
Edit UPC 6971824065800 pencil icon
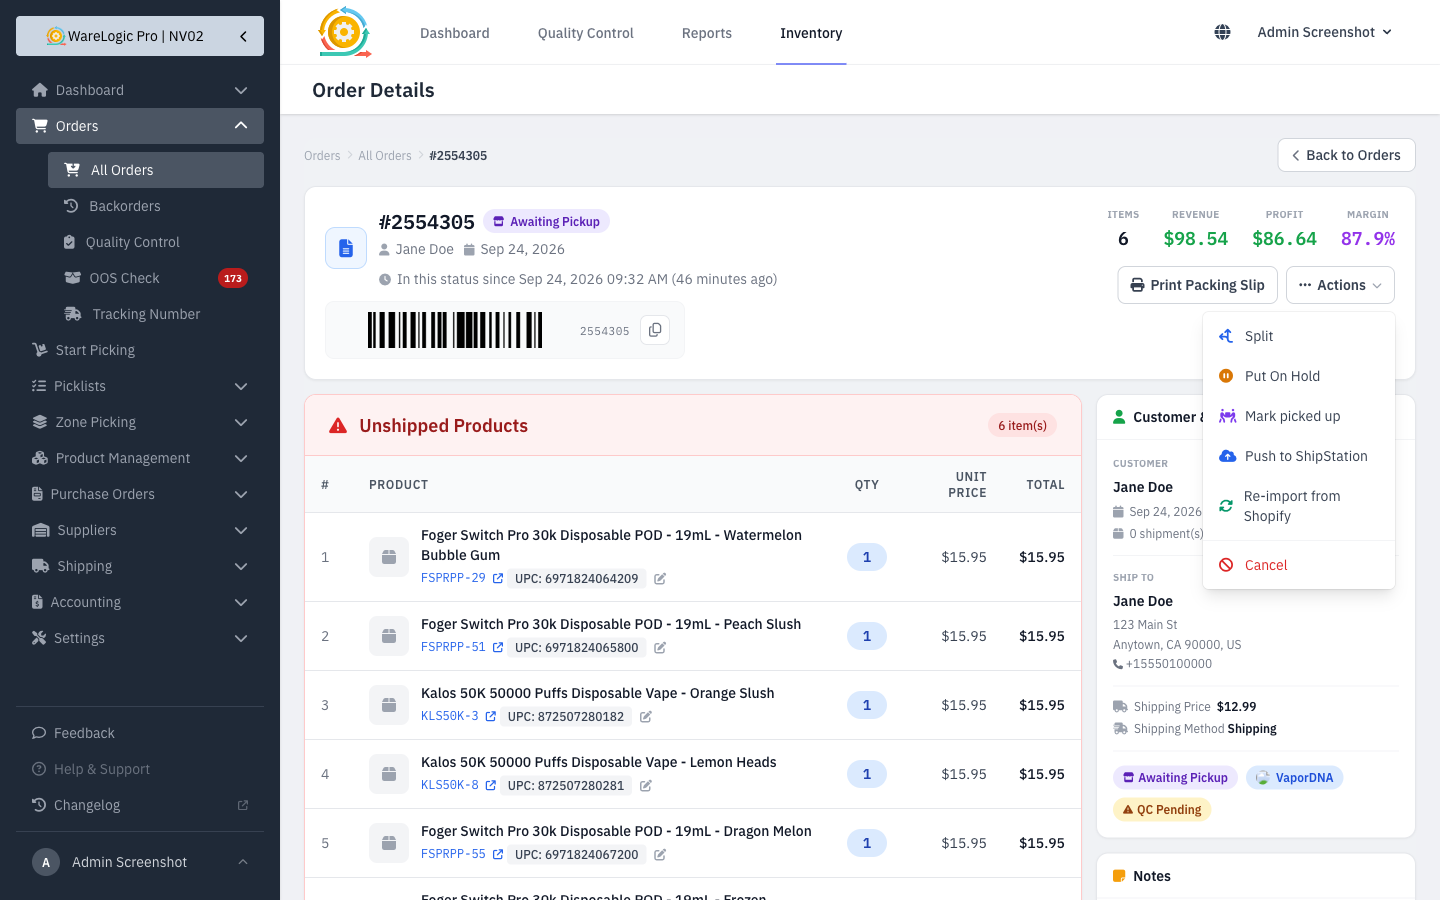[x=660, y=647]
